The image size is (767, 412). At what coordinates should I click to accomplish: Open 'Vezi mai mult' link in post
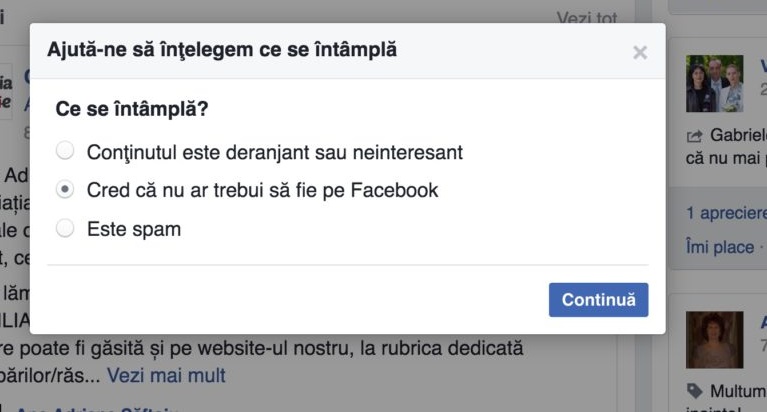tap(166, 376)
